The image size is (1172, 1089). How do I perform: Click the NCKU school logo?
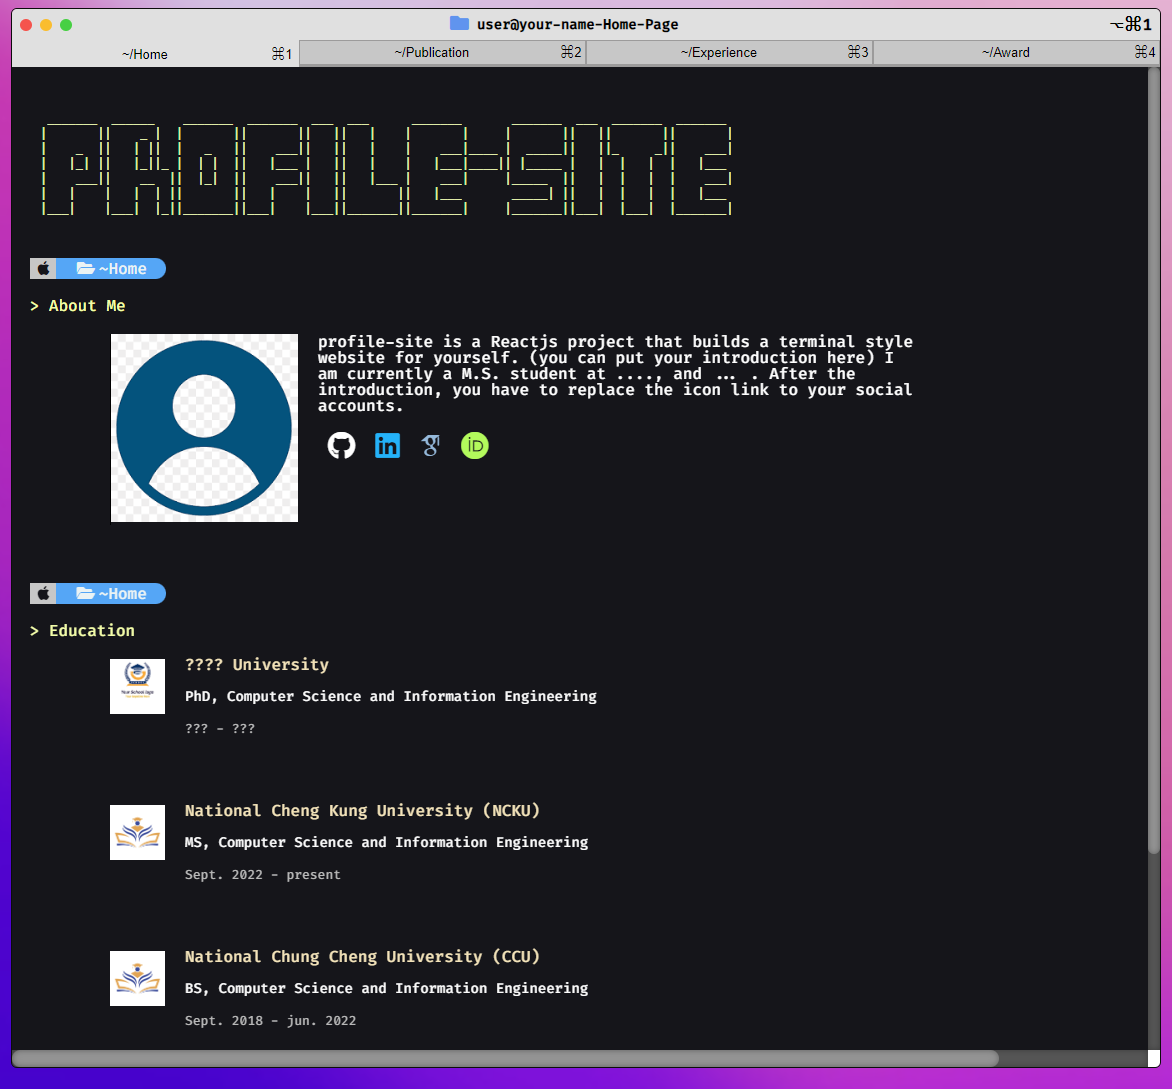click(x=138, y=832)
